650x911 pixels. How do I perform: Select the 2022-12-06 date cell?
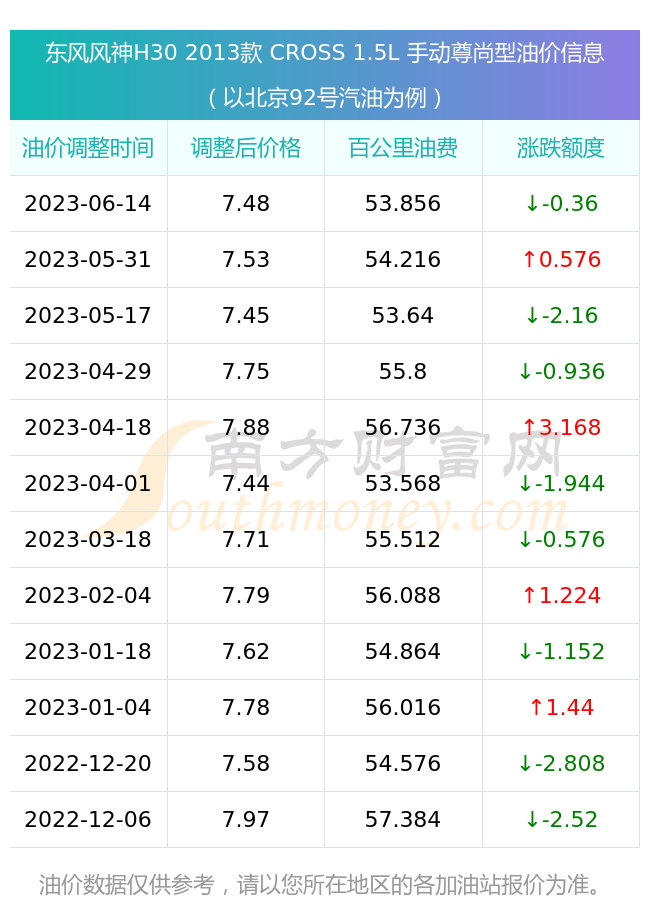pyautogui.click(x=88, y=820)
